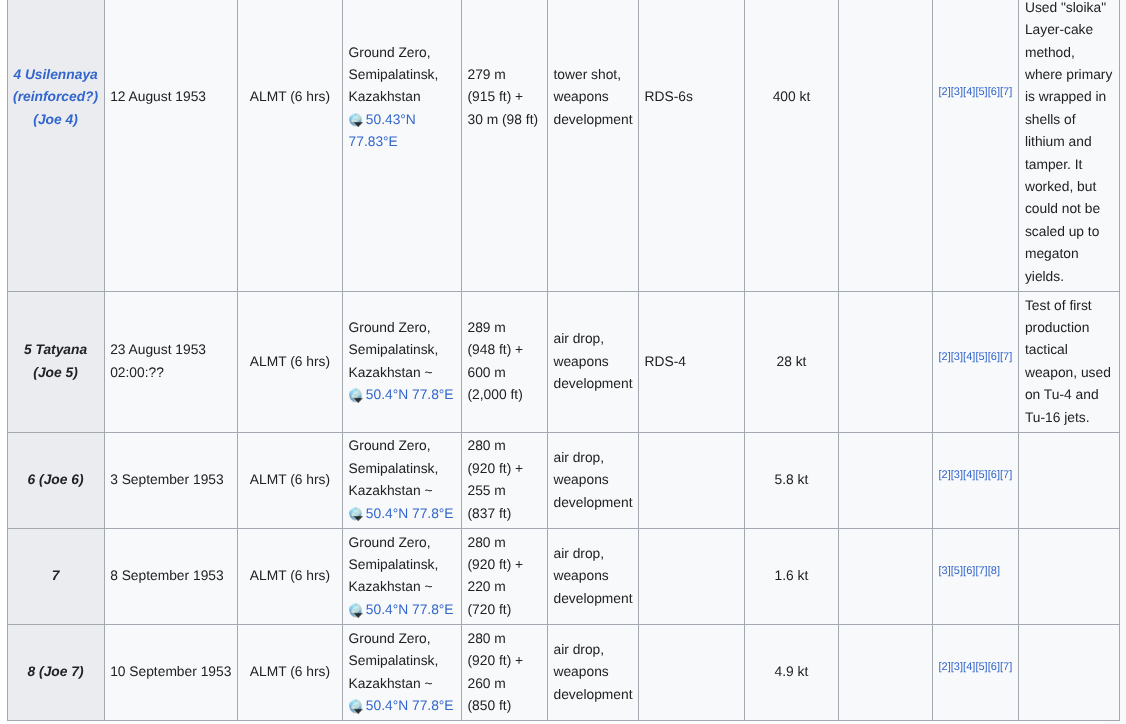
Task: Open coordinates link in 23 August 1953 row
Action: [409, 395]
